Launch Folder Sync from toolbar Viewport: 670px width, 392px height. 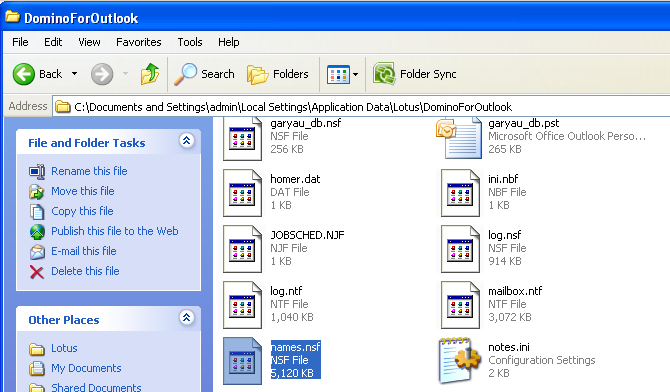(x=414, y=74)
